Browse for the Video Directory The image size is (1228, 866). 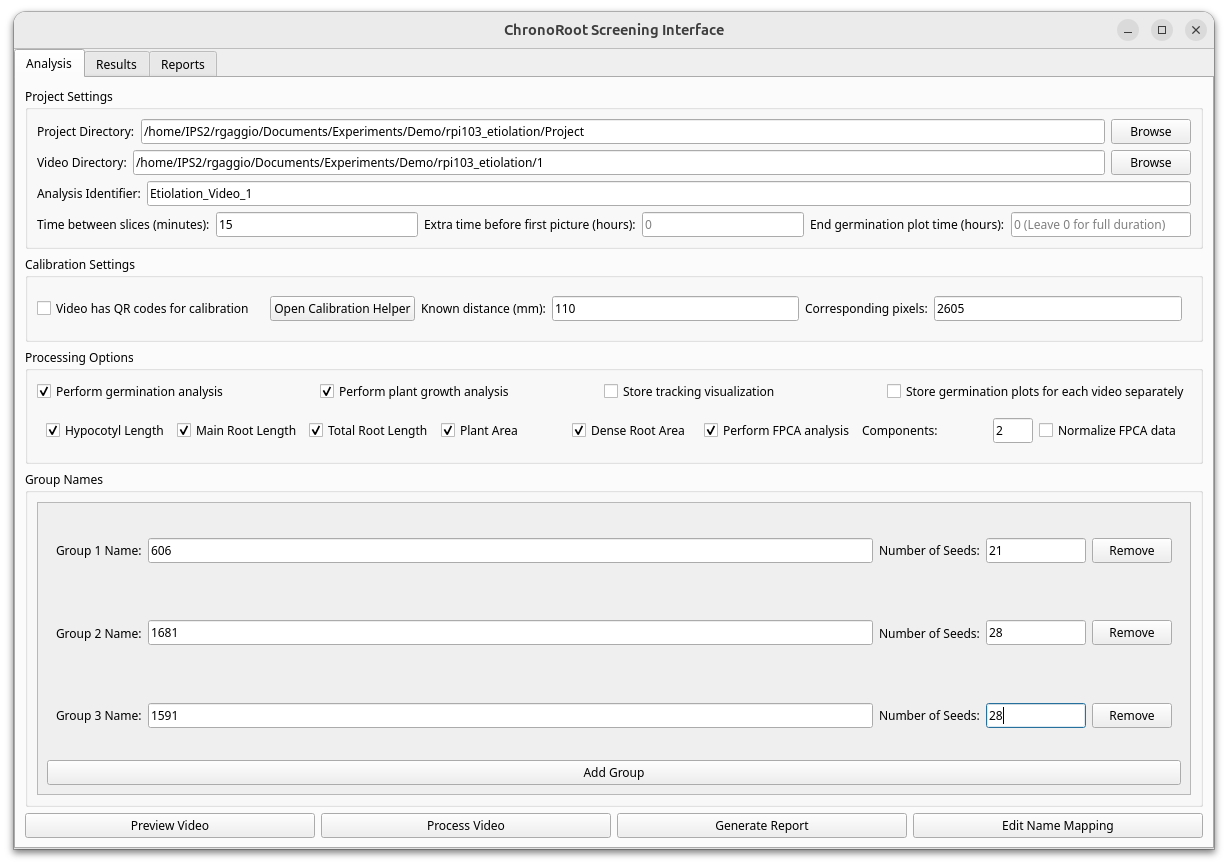point(1149,162)
